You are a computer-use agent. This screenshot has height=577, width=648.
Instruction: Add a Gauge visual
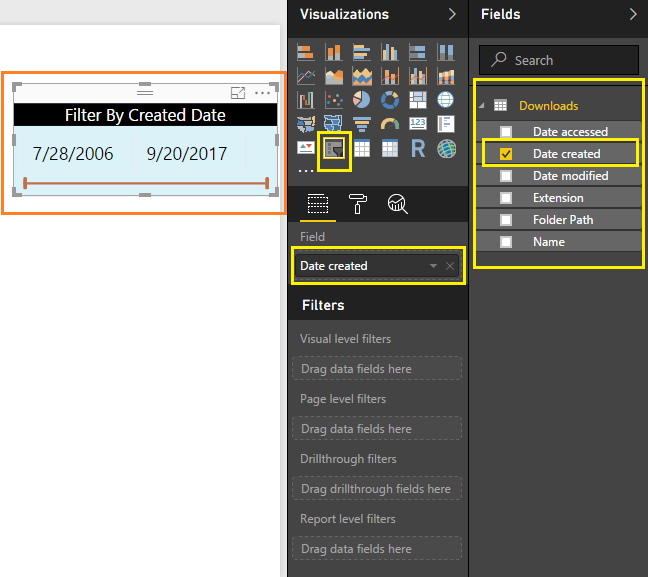[x=390, y=124]
